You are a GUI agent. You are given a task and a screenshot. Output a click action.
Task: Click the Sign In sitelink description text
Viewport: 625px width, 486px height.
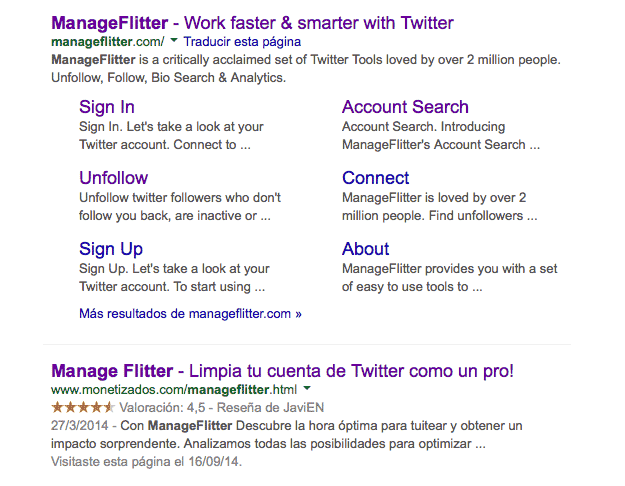[171, 136]
